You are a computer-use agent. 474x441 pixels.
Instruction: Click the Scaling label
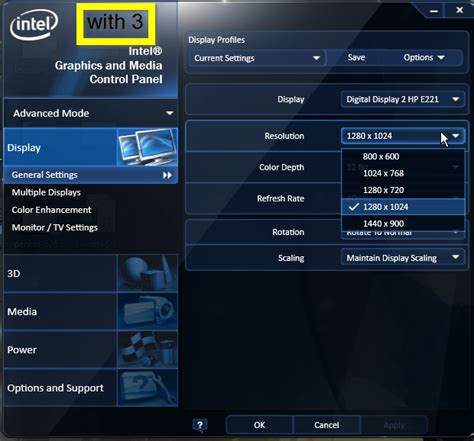click(291, 258)
